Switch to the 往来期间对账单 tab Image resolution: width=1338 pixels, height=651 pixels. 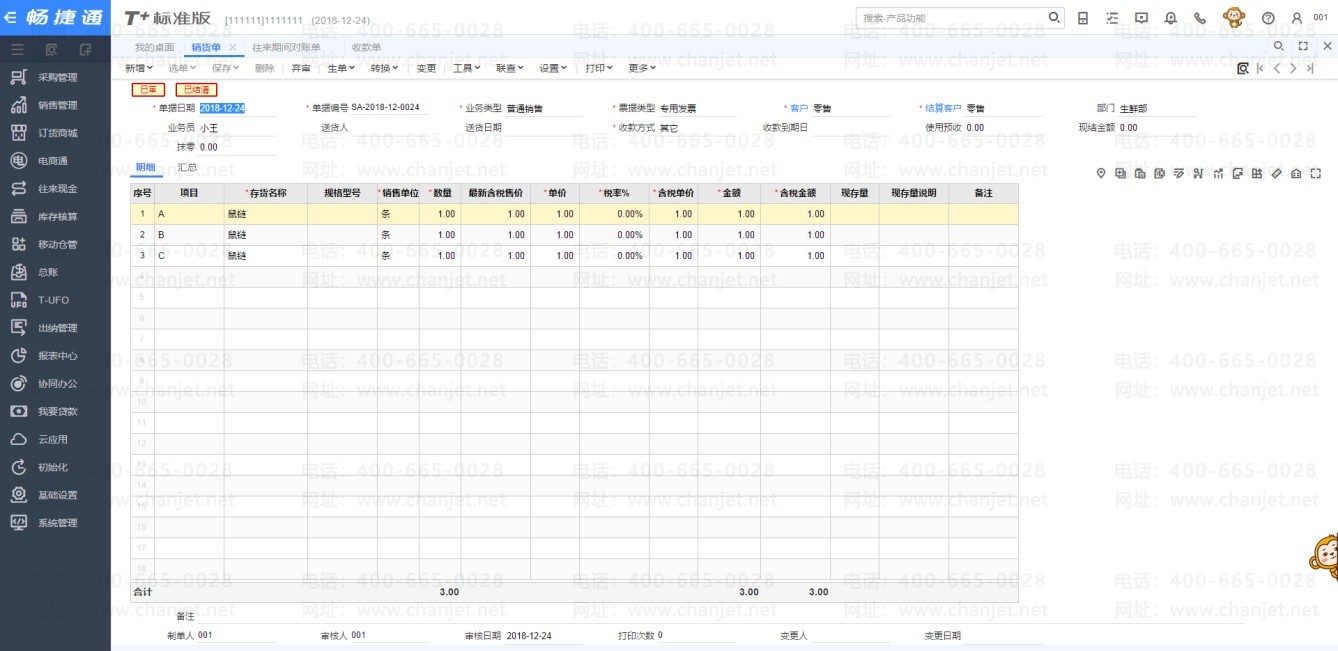click(x=286, y=47)
